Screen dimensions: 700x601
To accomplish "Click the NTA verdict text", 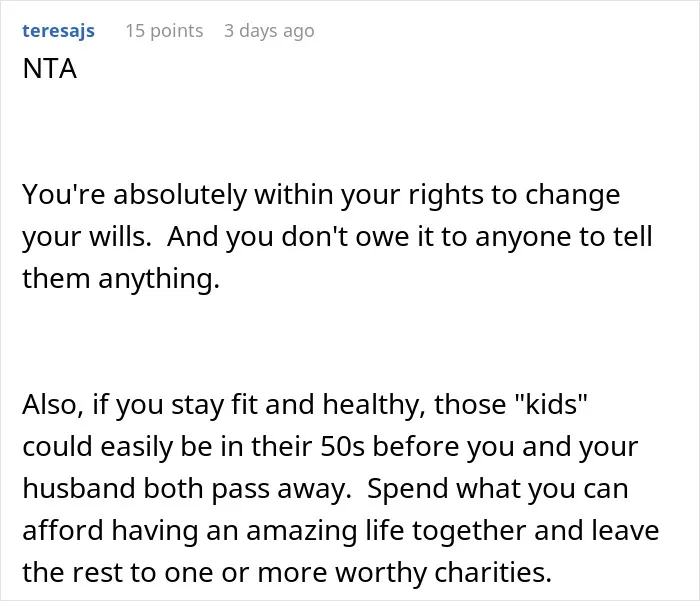I will point(50,69).
